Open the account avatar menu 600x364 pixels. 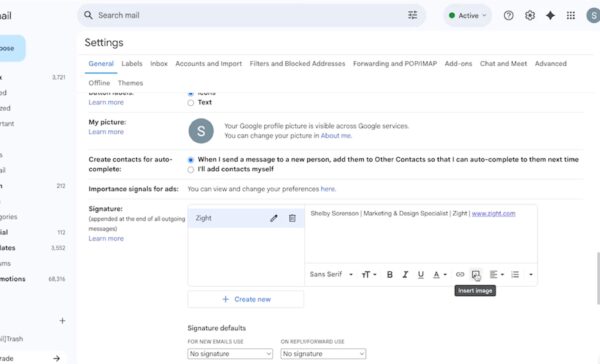(593, 16)
